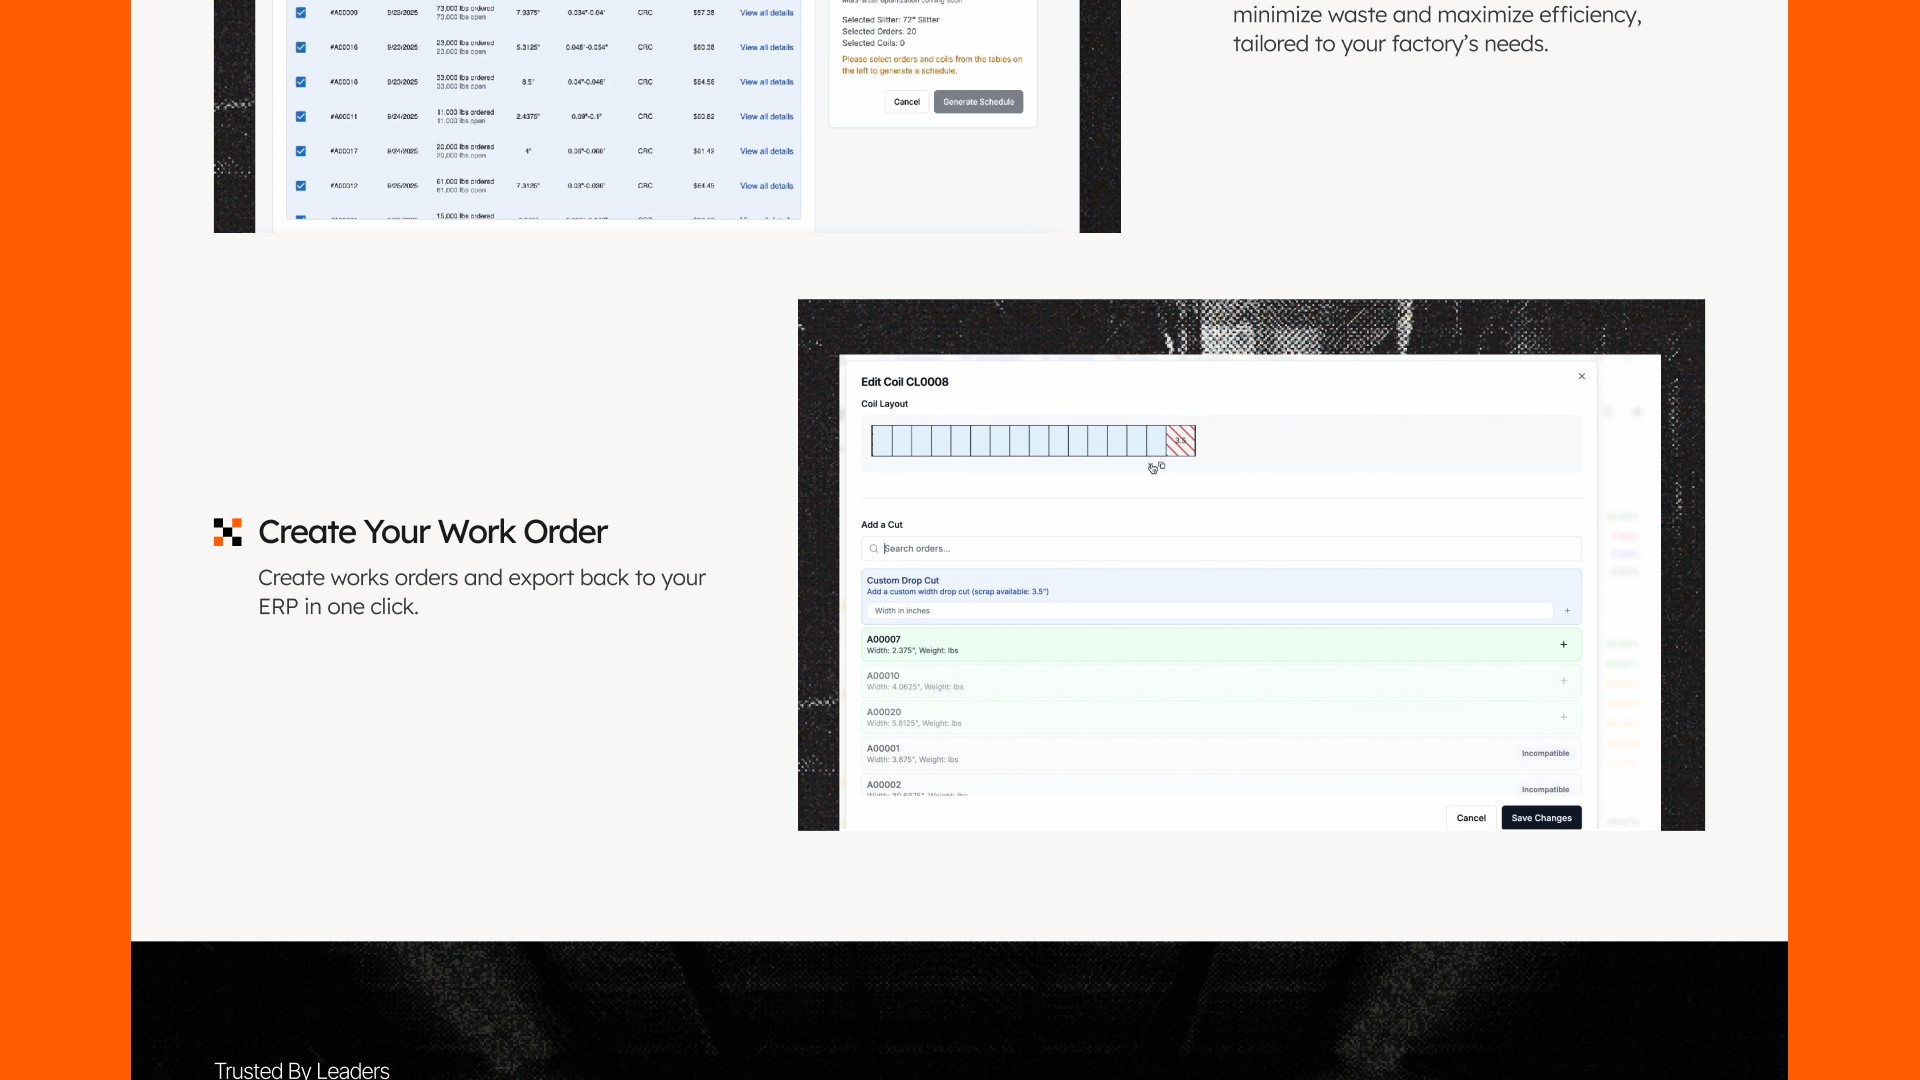Viewport: 1920px width, 1080px height.
Task: Add order A00007 with plus icon
Action: (1563, 645)
